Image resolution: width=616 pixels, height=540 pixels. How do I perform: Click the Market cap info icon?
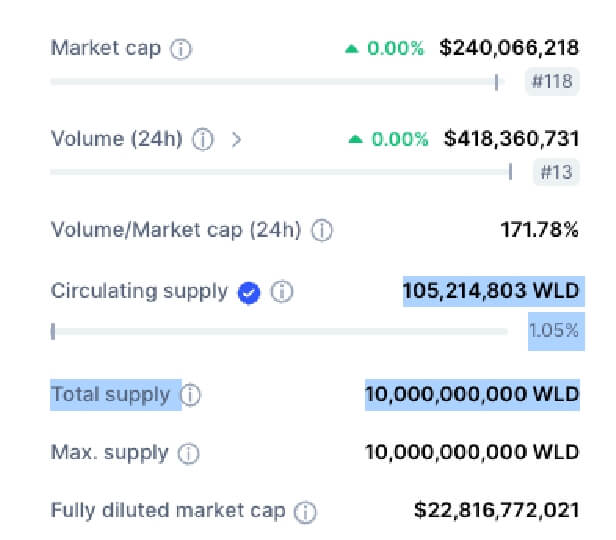click(181, 49)
